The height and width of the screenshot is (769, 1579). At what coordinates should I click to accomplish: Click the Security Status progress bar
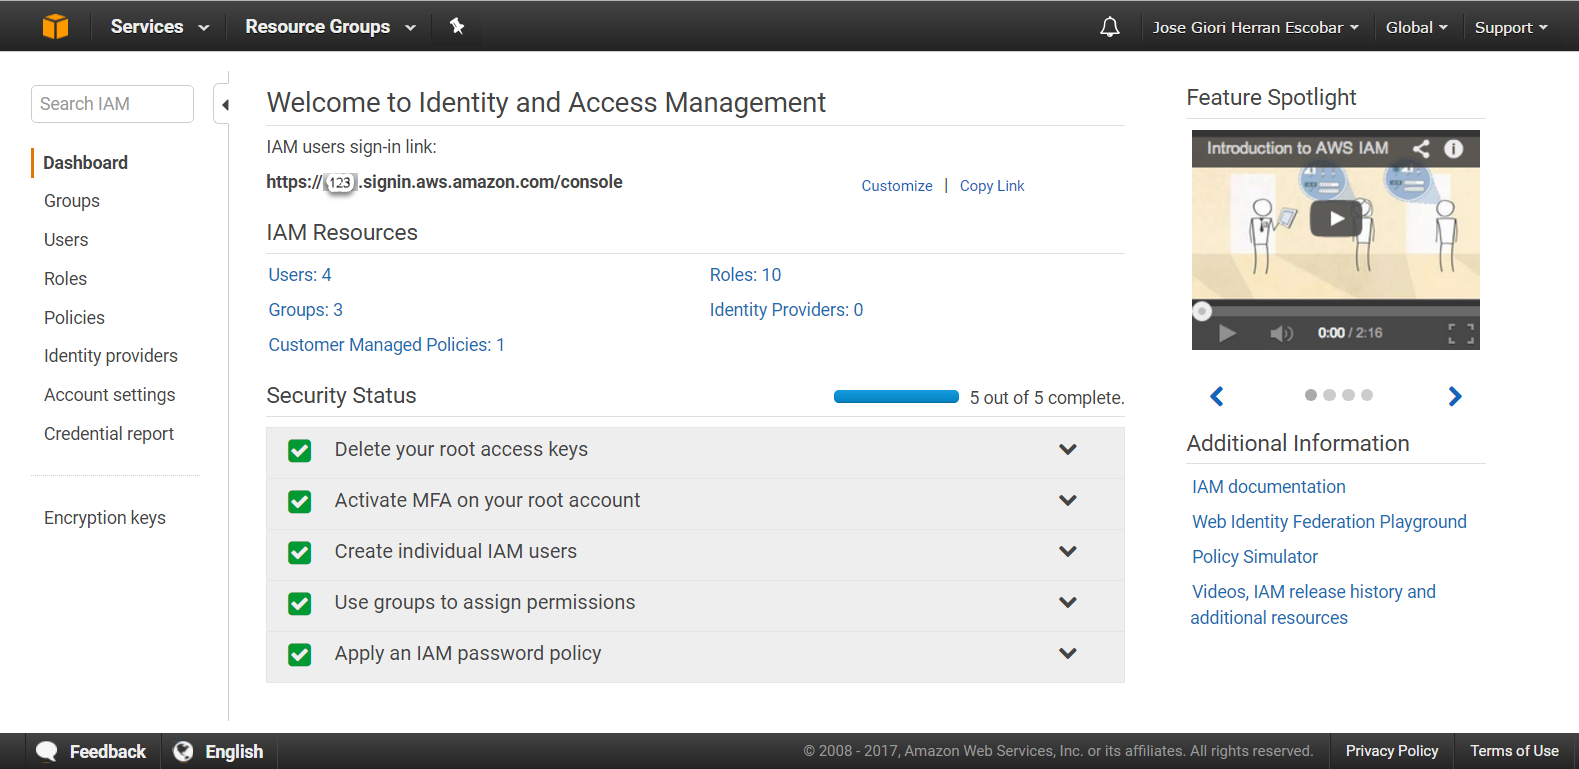pos(896,397)
